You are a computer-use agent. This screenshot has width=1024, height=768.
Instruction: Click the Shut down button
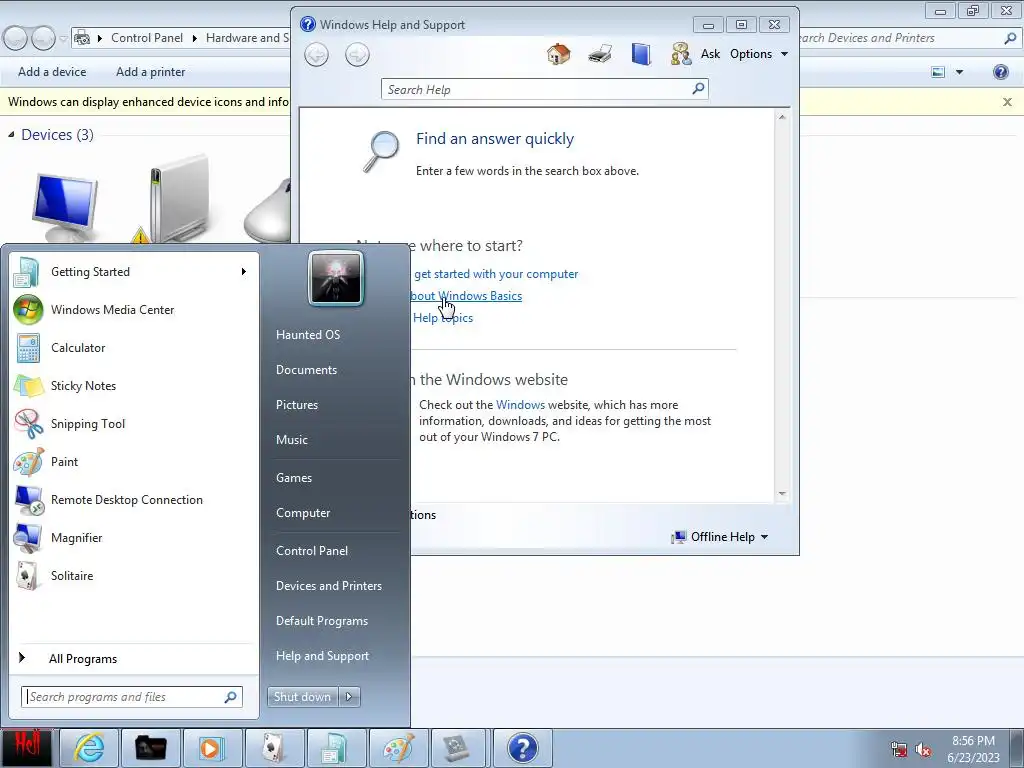[x=303, y=697]
